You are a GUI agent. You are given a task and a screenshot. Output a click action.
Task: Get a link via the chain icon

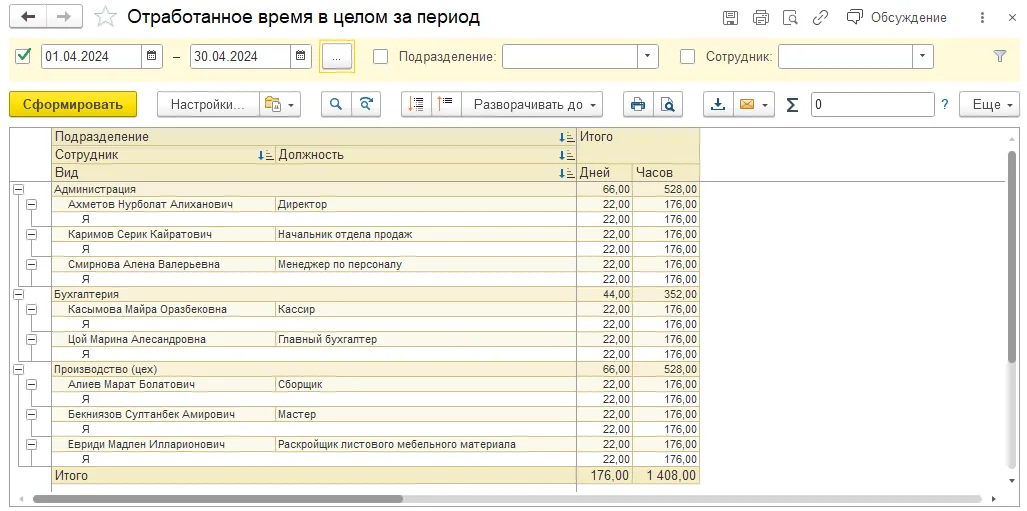click(x=820, y=18)
